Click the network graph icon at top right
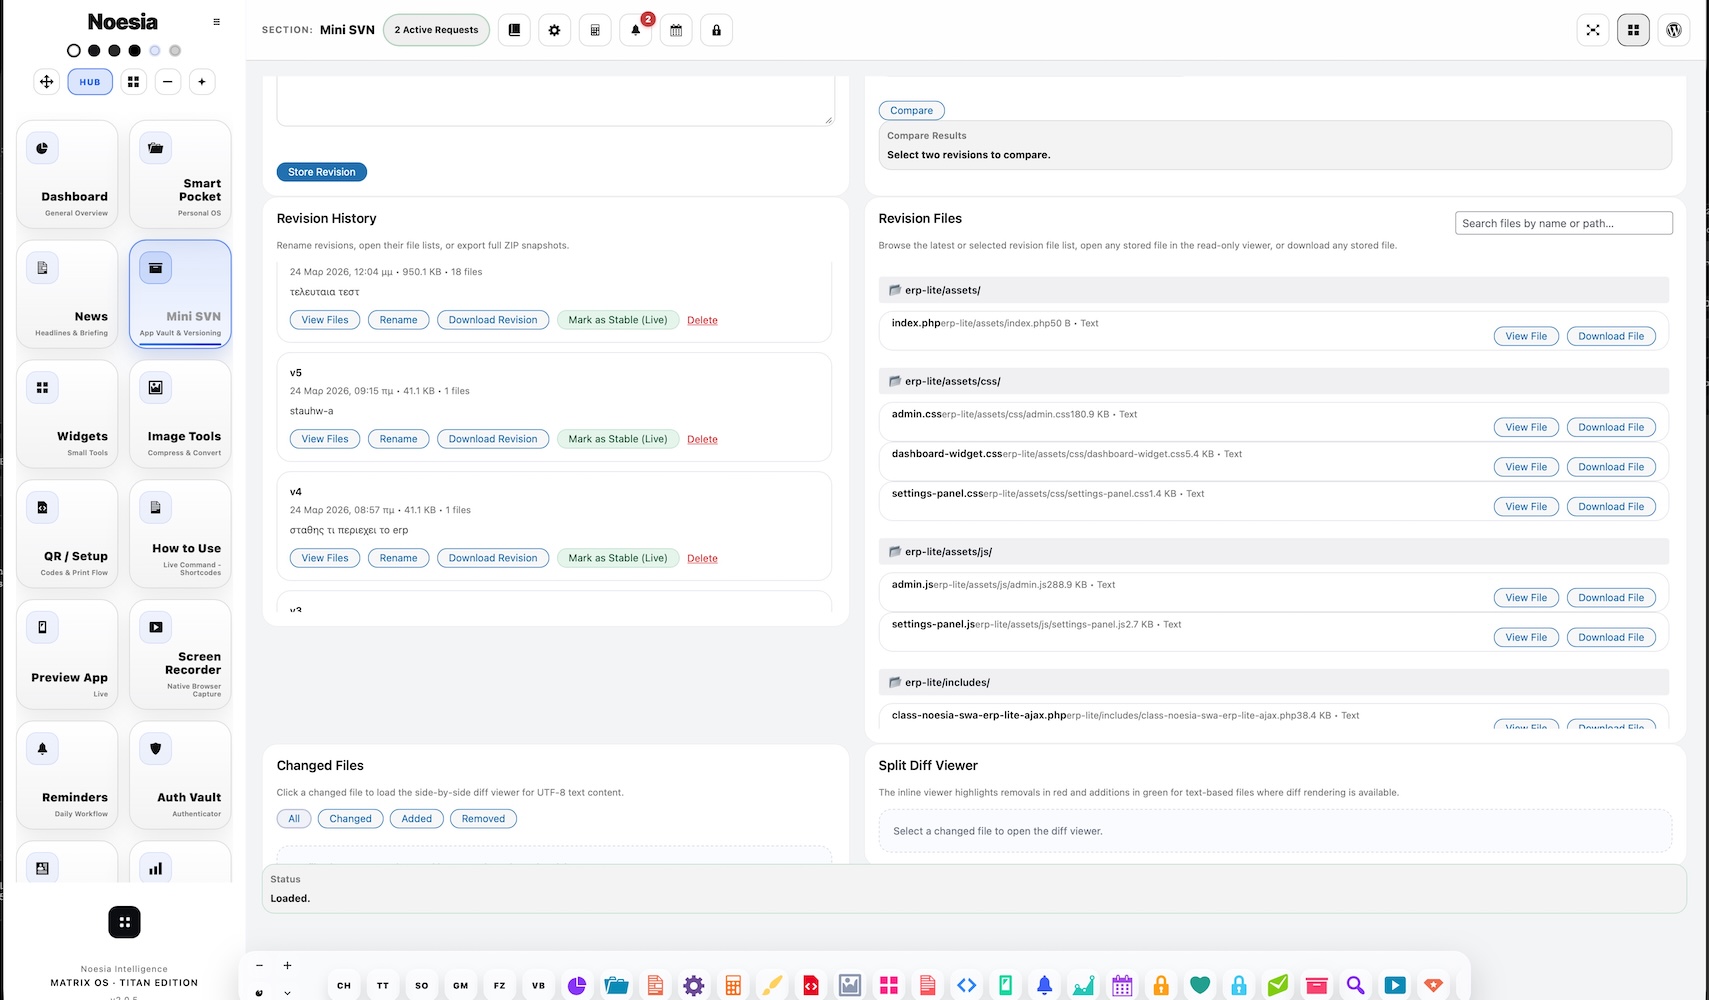This screenshot has width=1709, height=1000. click(x=1593, y=30)
